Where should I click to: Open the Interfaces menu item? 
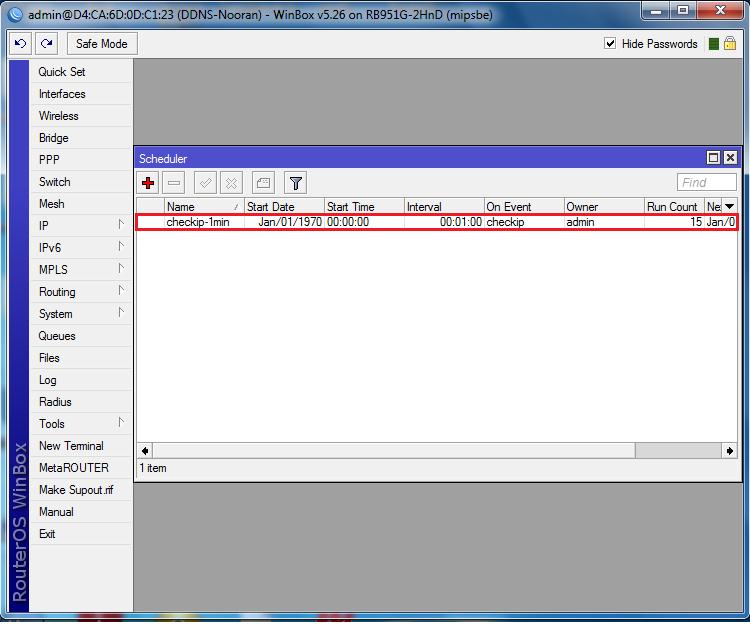[x=62, y=94]
